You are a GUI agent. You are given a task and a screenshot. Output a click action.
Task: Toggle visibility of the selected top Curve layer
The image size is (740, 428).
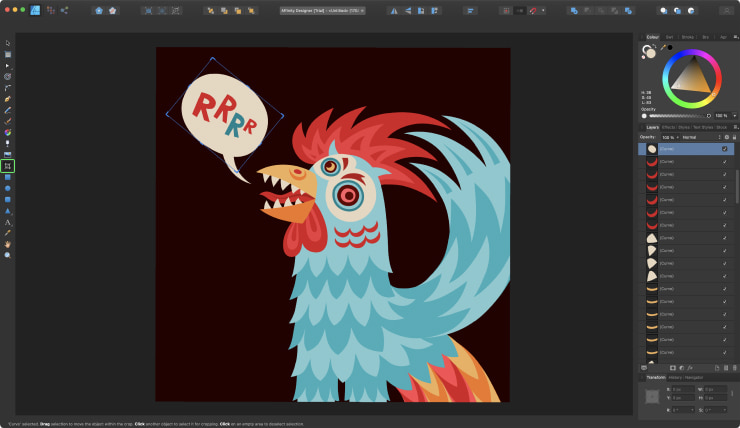click(x=724, y=149)
